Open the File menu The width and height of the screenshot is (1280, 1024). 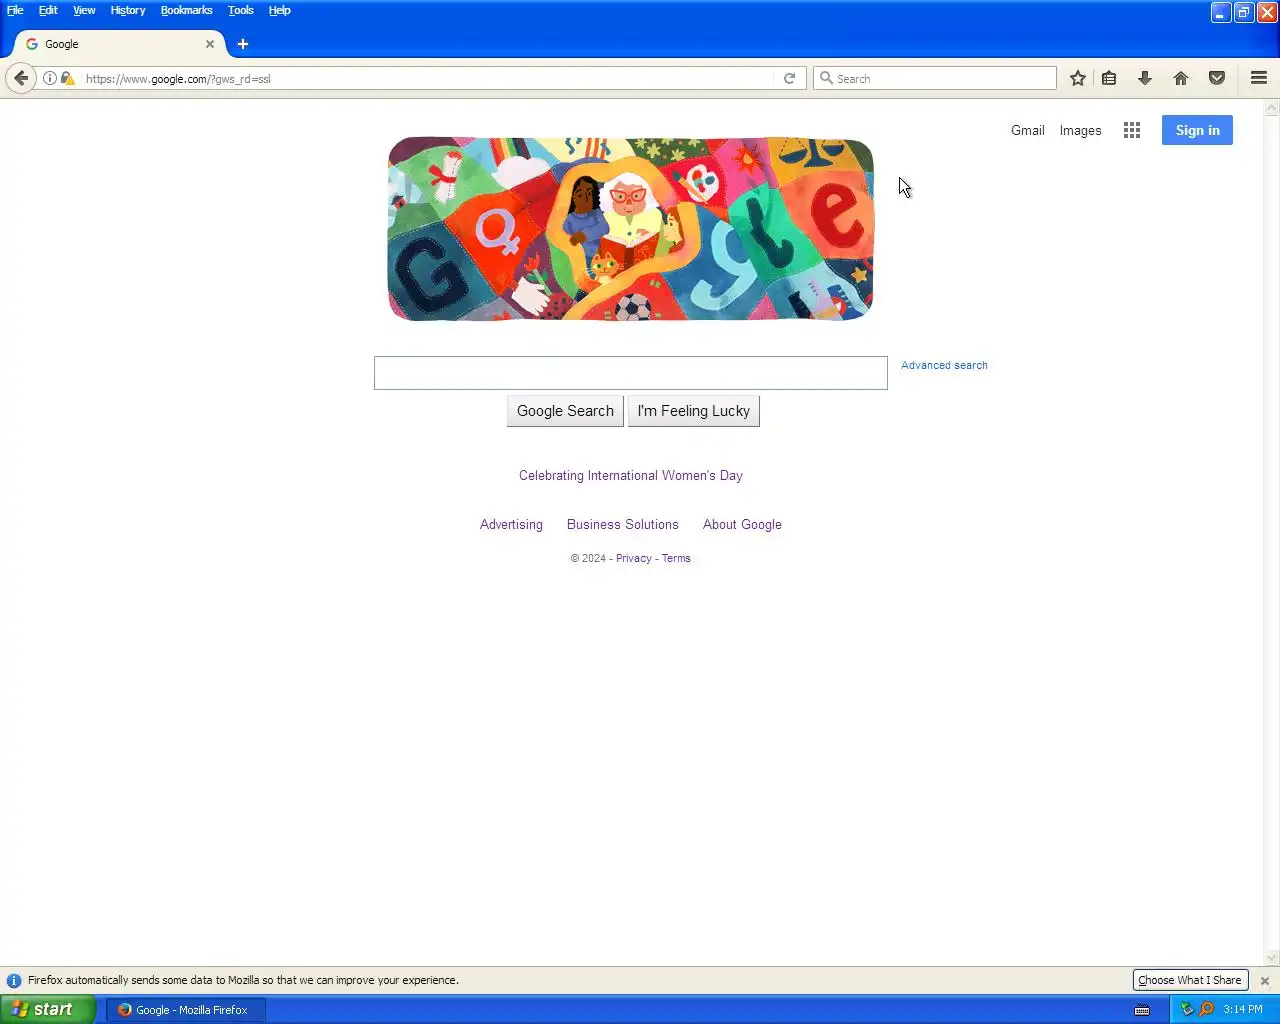point(15,10)
